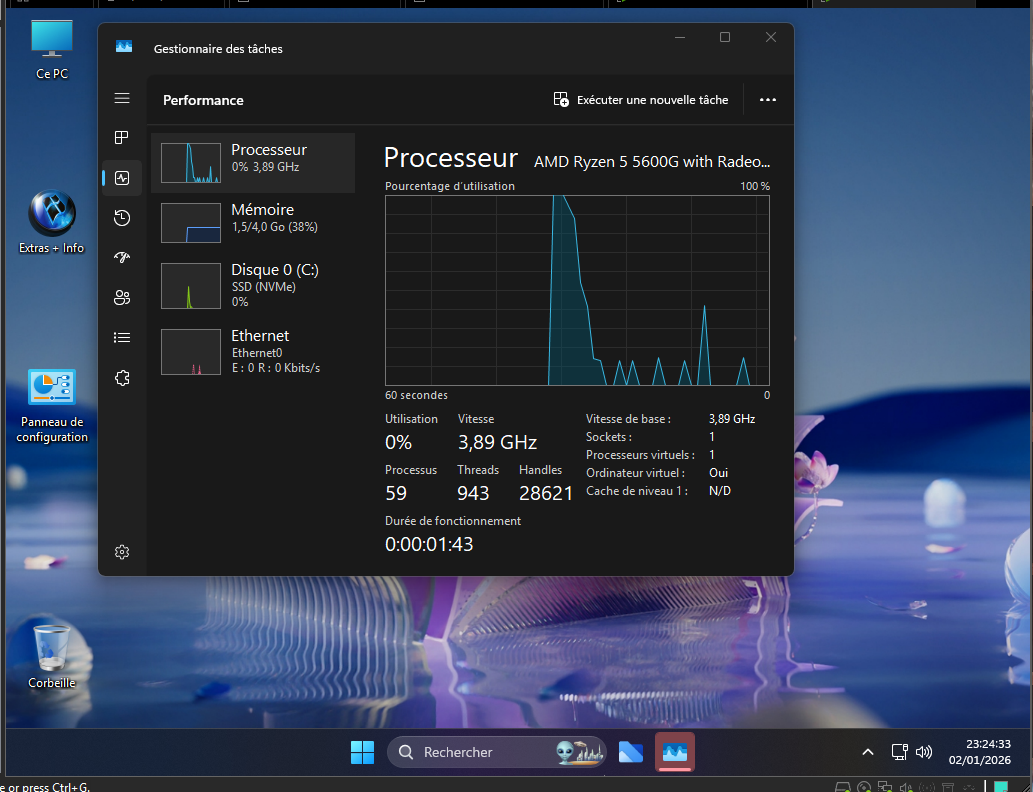Open App history icon in sidebar
1033x792 pixels.
(x=122, y=218)
